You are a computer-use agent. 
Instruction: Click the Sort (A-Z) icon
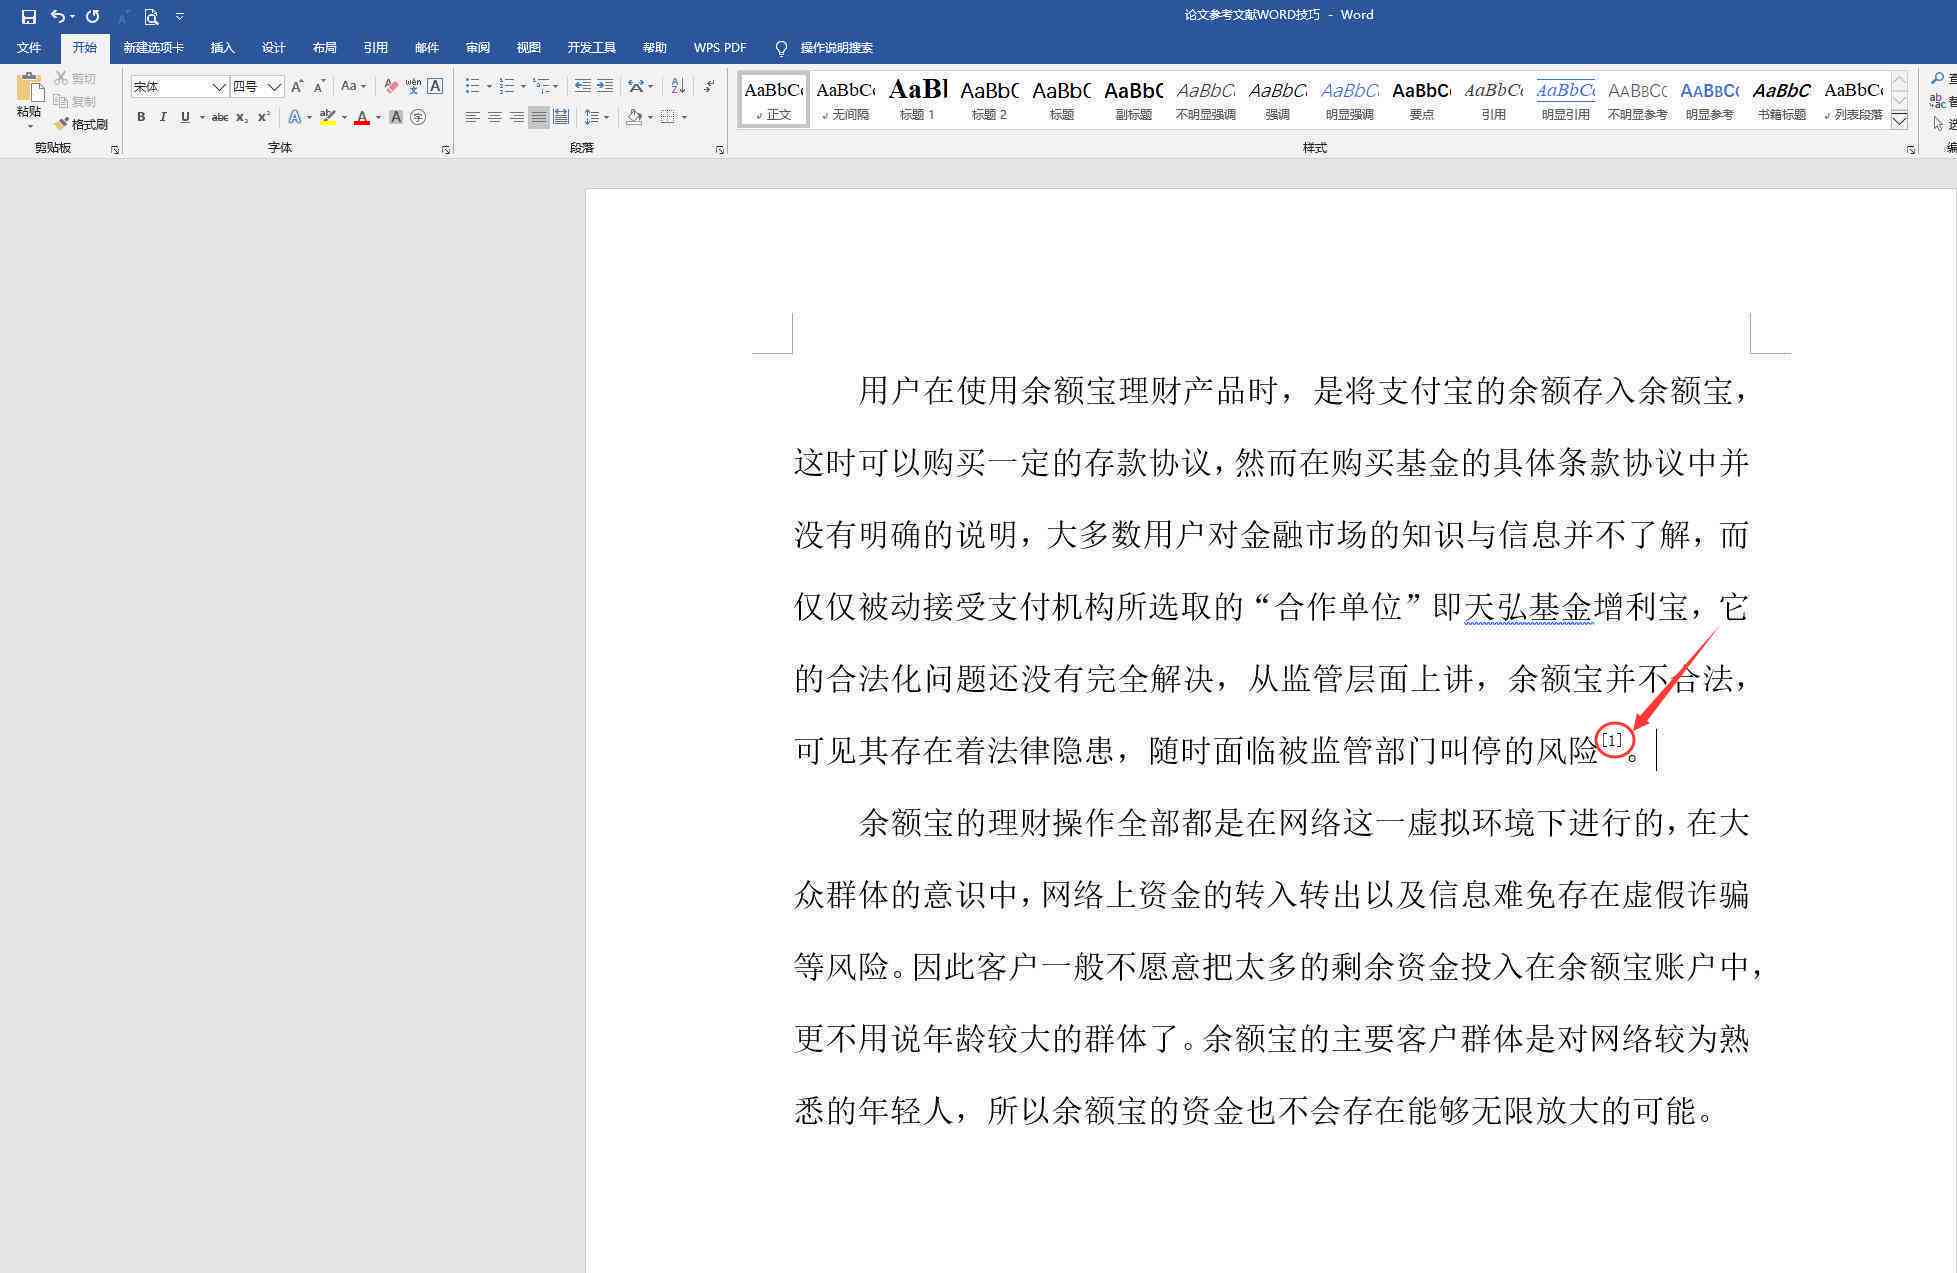coord(678,87)
